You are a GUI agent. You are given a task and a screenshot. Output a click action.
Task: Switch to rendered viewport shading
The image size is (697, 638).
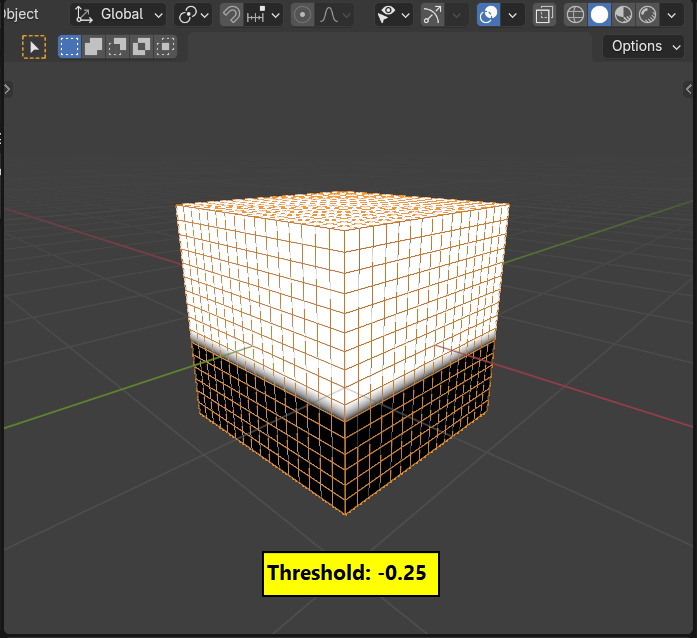pyautogui.click(x=647, y=15)
